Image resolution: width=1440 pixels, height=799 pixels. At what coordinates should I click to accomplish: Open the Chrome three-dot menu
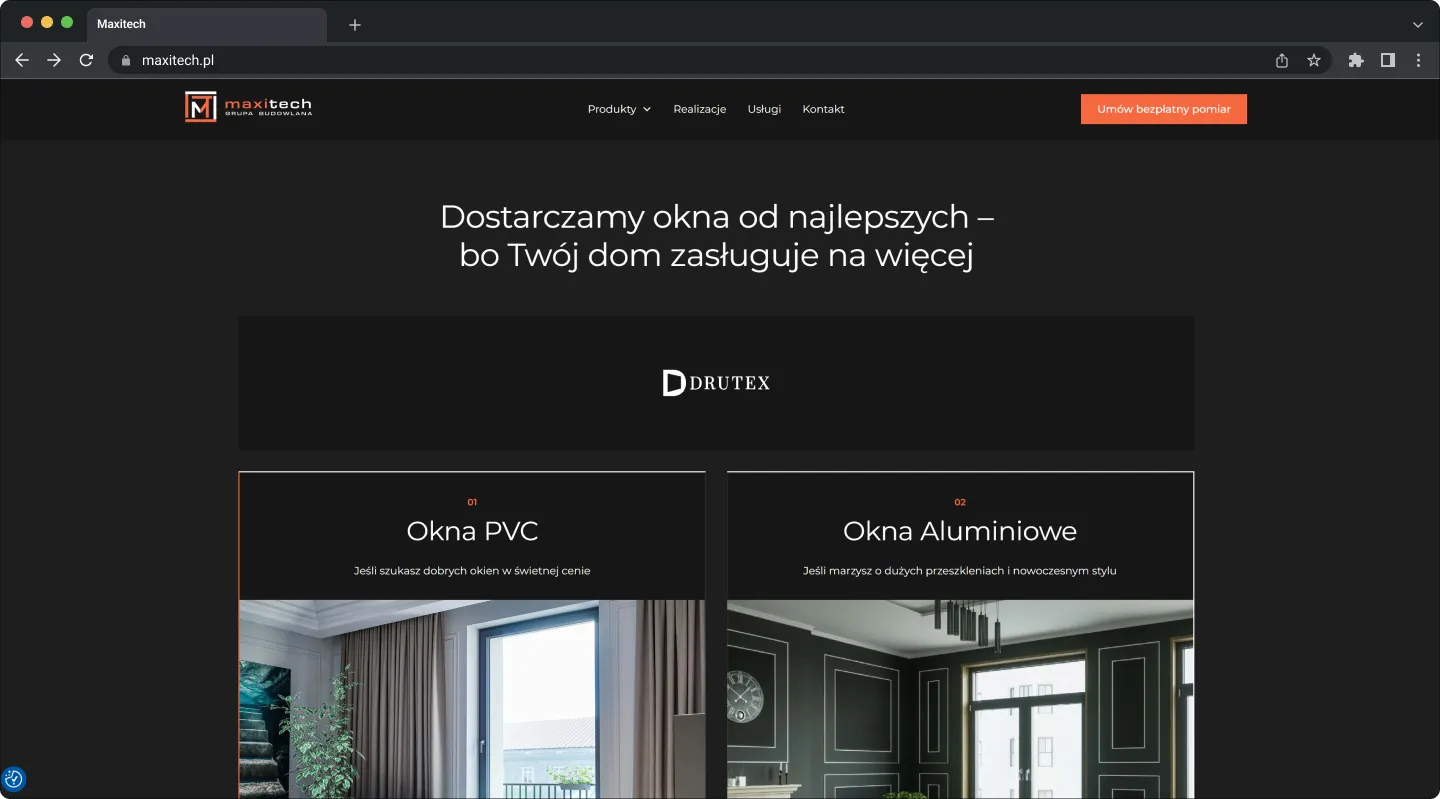pos(1419,60)
